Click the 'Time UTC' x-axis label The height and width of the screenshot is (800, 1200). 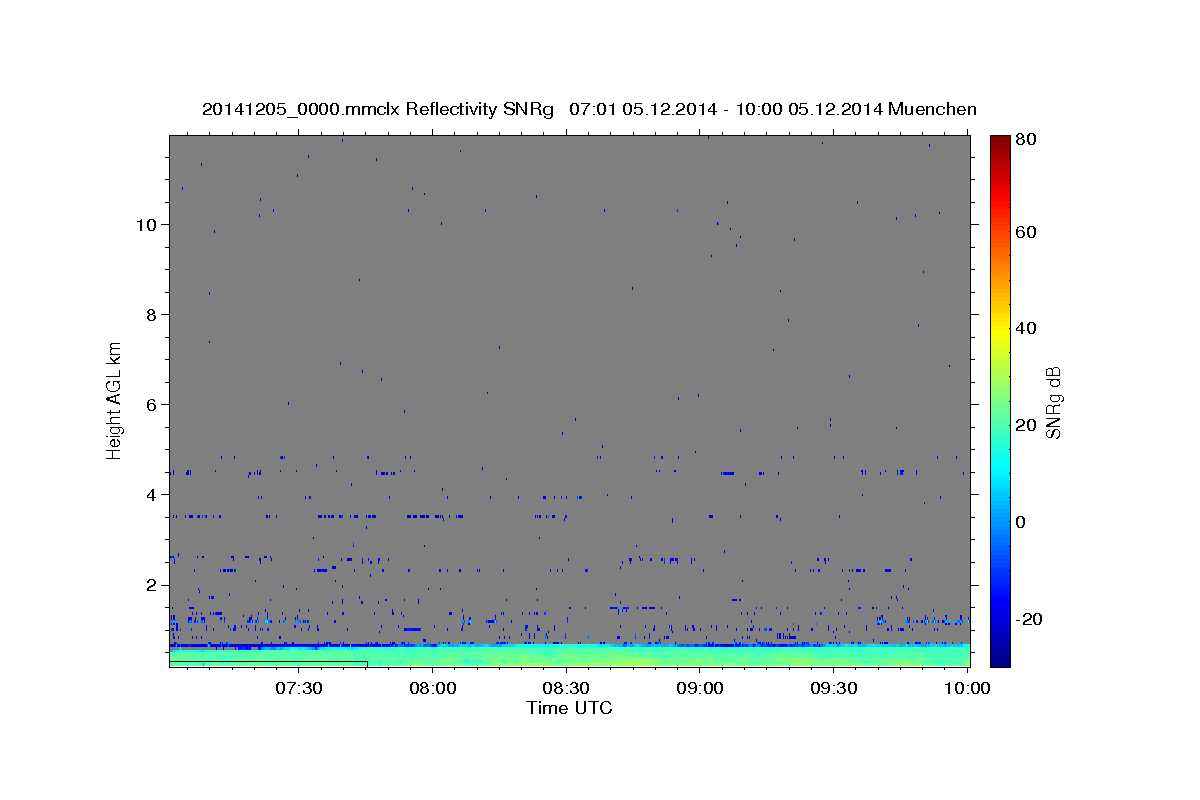(569, 708)
